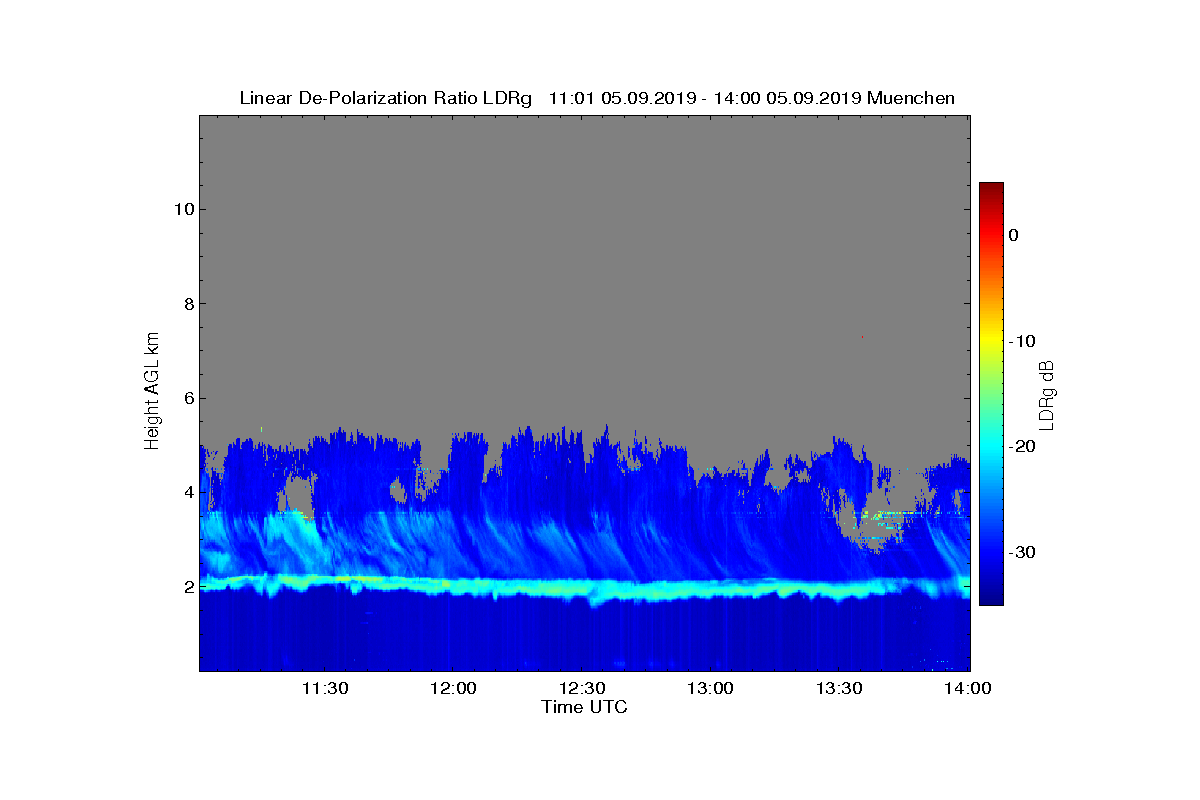Click the height tick label 4
Image resolution: width=1200 pixels, height=800 pixels.
[187, 492]
